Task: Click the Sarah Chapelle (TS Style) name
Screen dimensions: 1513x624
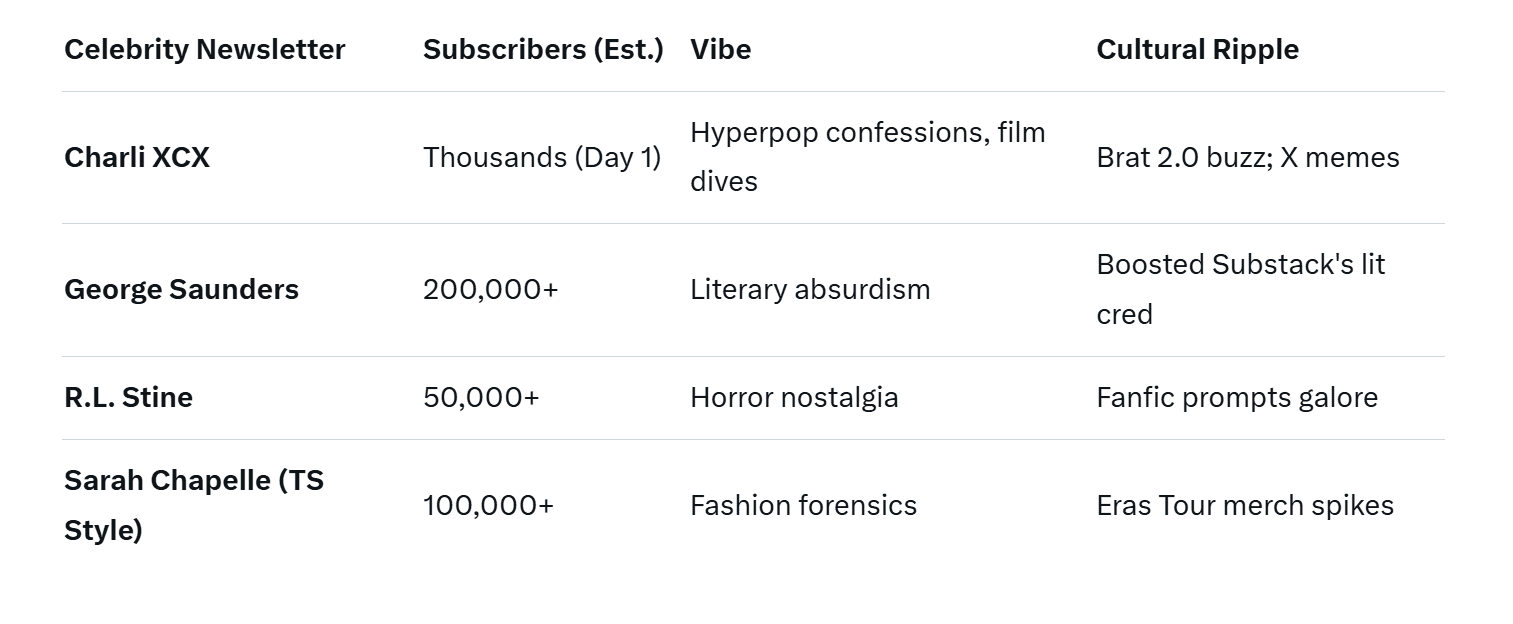Action: (x=193, y=505)
